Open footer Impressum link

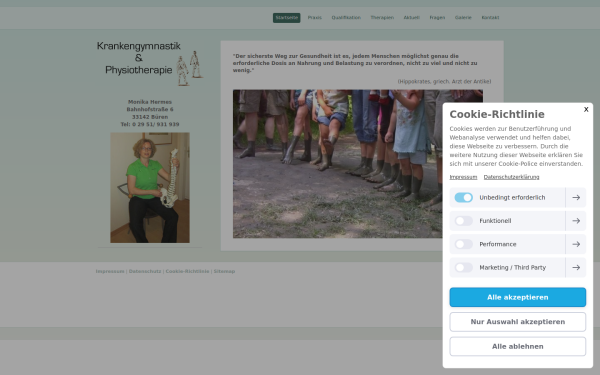110,271
